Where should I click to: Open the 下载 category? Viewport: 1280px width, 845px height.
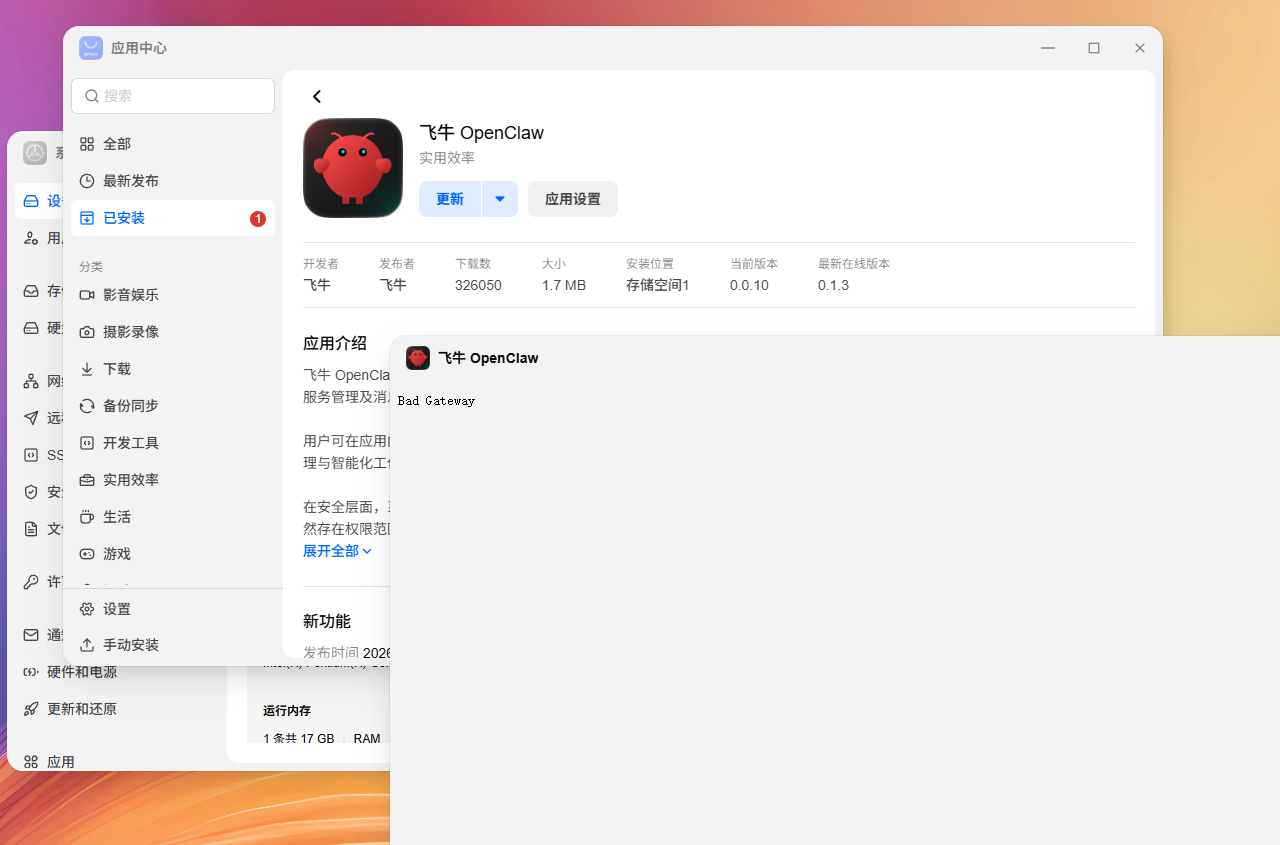pos(173,369)
